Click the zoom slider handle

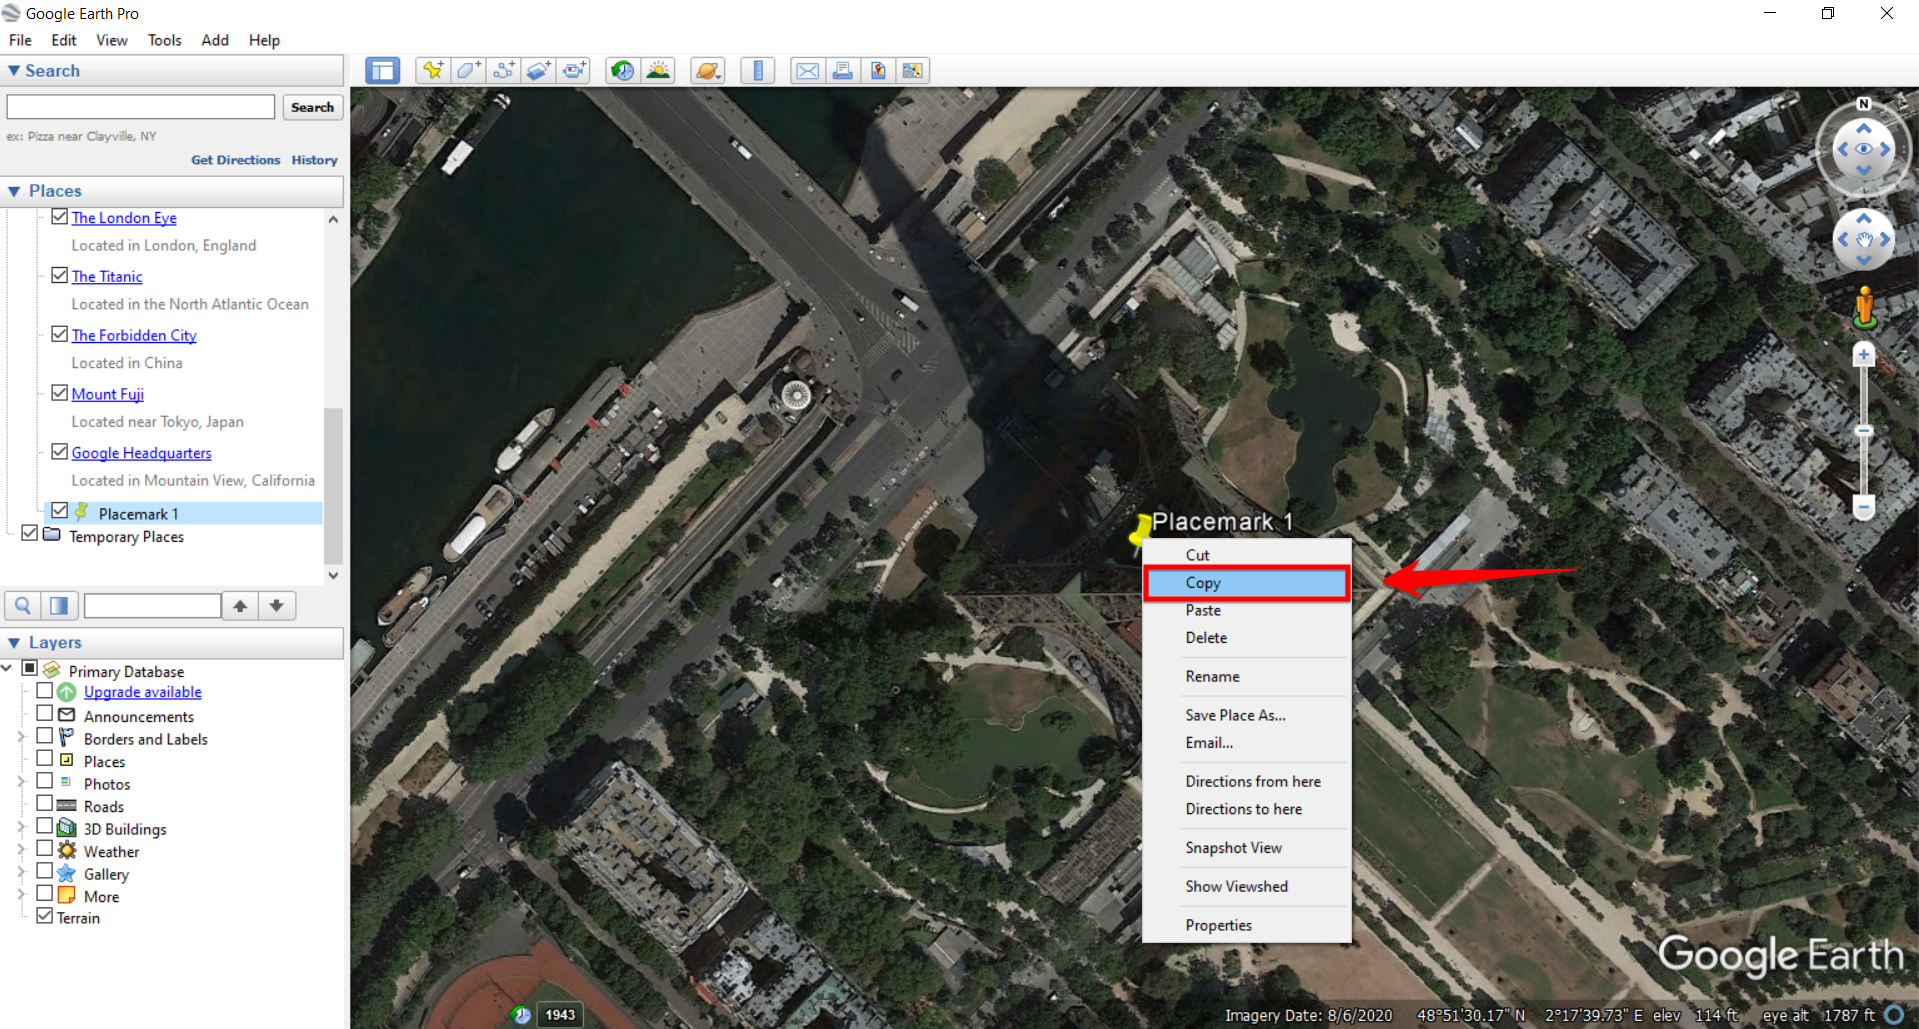point(1863,431)
